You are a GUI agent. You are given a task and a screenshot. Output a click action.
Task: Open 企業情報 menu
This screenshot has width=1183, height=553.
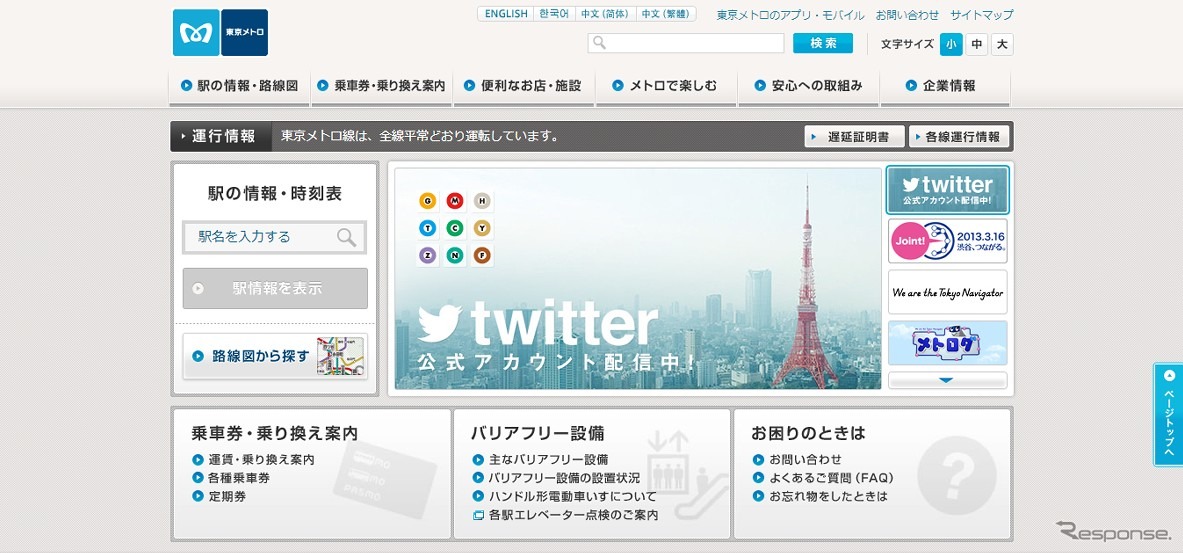click(x=945, y=86)
